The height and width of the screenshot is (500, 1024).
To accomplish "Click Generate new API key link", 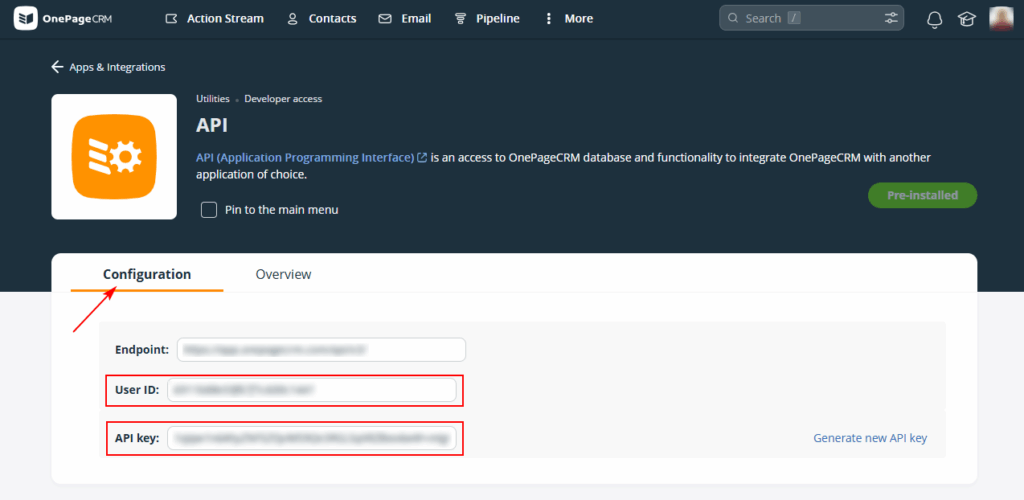I will (870, 438).
